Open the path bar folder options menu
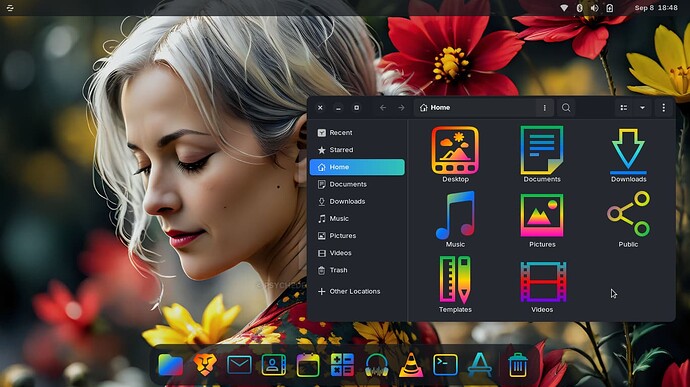690x387 pixels. (x=544, y=107)
